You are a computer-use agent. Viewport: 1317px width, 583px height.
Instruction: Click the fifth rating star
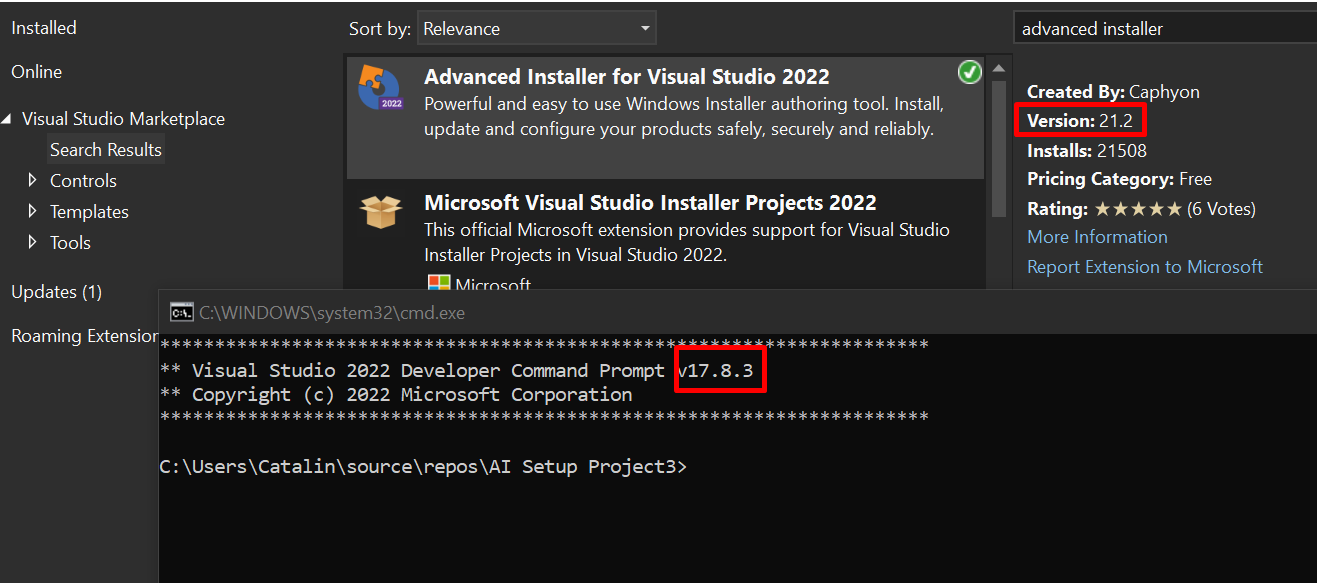click(x=1175, y=208)
